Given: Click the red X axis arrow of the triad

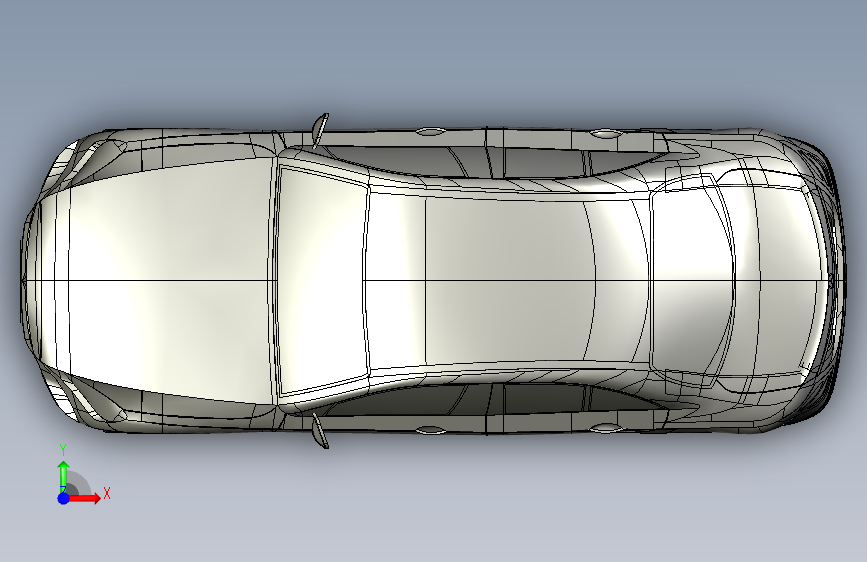Looking at the screenshot, I should [x=84, y=498].
